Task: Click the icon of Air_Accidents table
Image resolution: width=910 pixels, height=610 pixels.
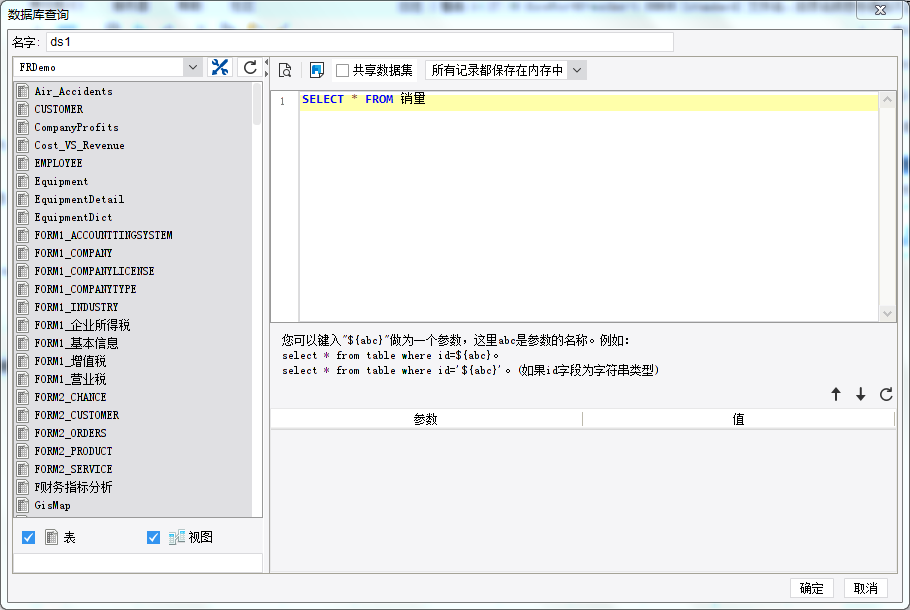Action: (23, 91)
